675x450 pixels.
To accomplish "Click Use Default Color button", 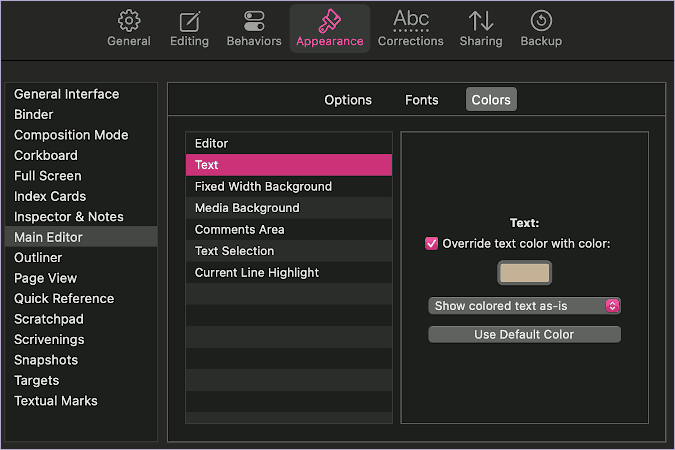I will pos(524,335).
